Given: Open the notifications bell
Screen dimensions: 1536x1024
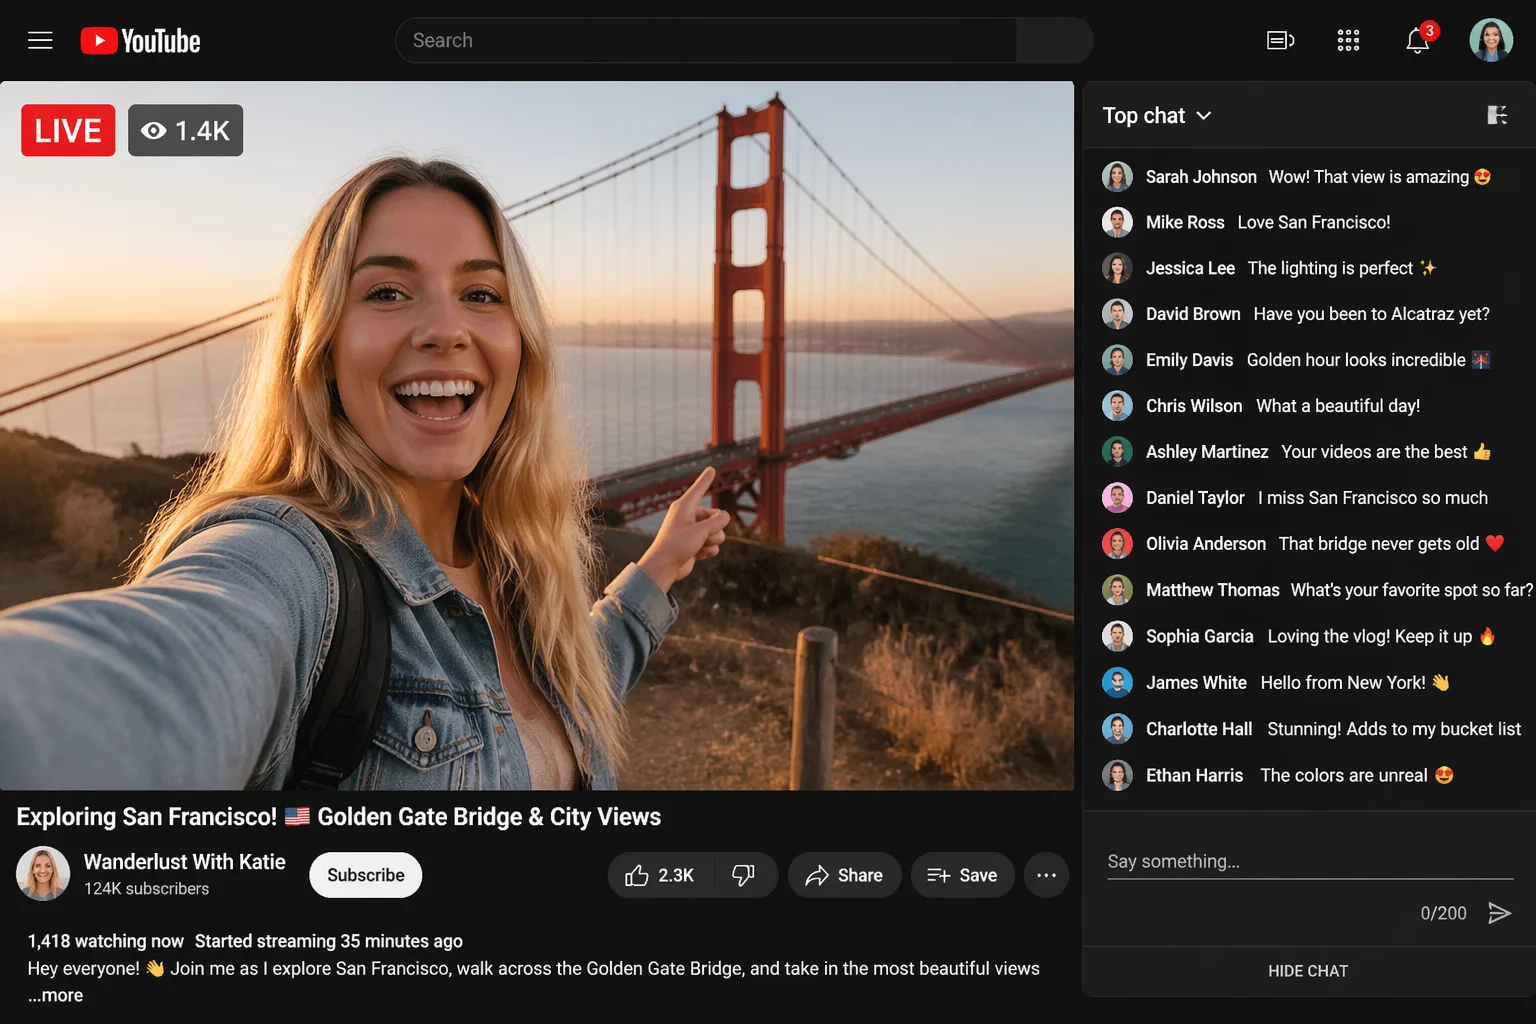Looking at the screenshot, I should (x=1417, y=41).
